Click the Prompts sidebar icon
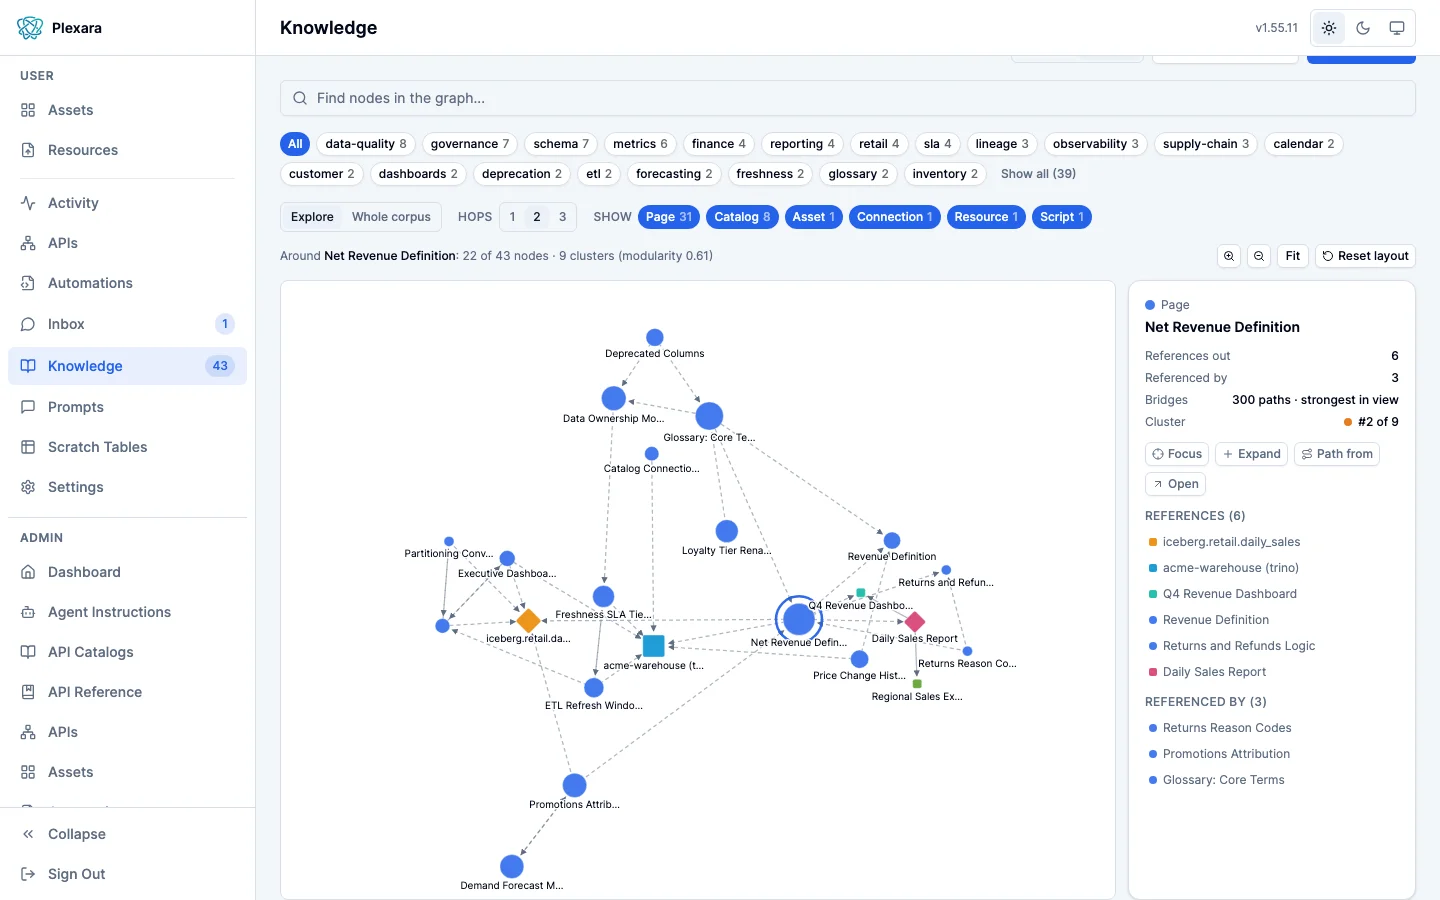Screen dimensions: 1440x900 pos(28,407)
